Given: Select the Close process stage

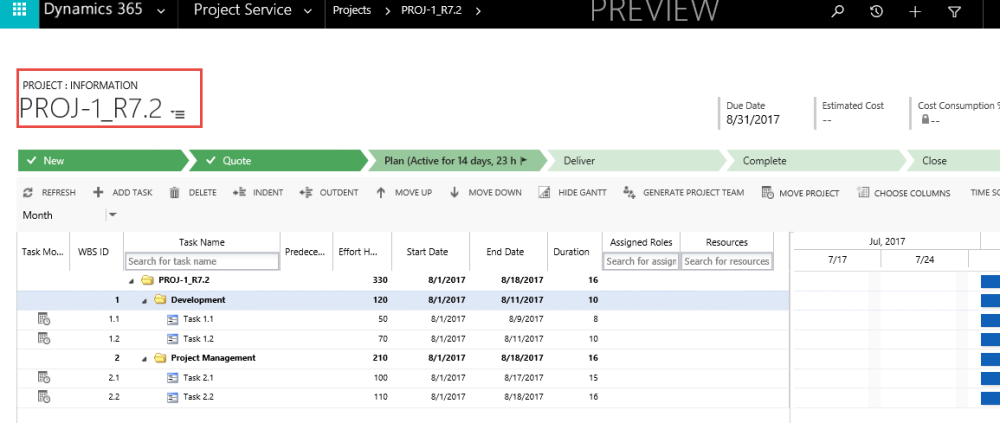Looking at the screenshot, I should 953,161.
